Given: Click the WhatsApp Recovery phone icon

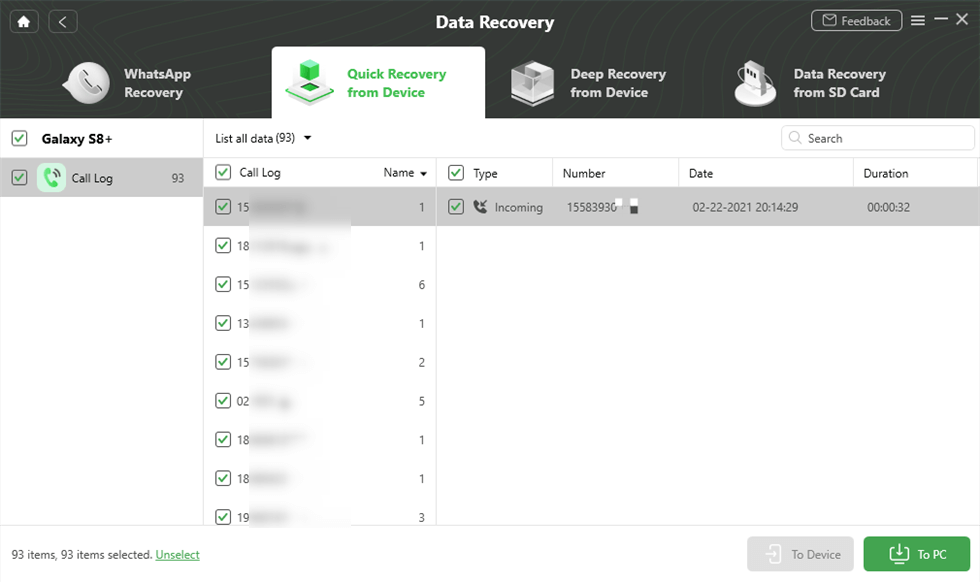Looking at the screenshot, I should [87, 83].
